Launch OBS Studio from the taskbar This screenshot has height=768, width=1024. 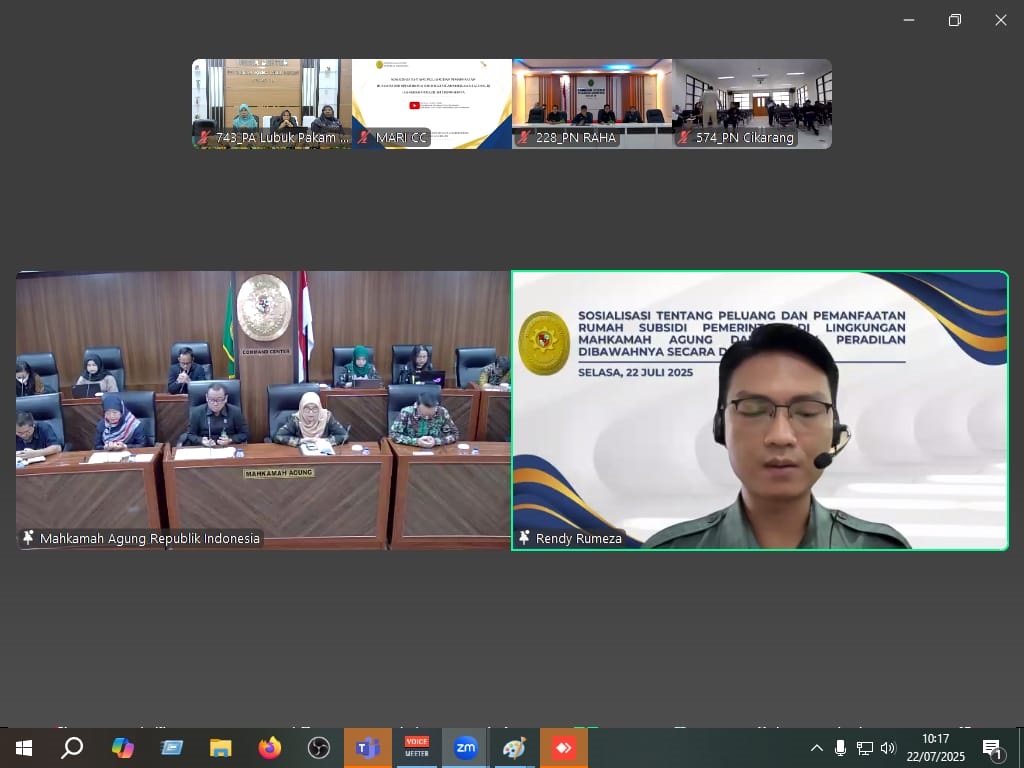tap(319, 748)
